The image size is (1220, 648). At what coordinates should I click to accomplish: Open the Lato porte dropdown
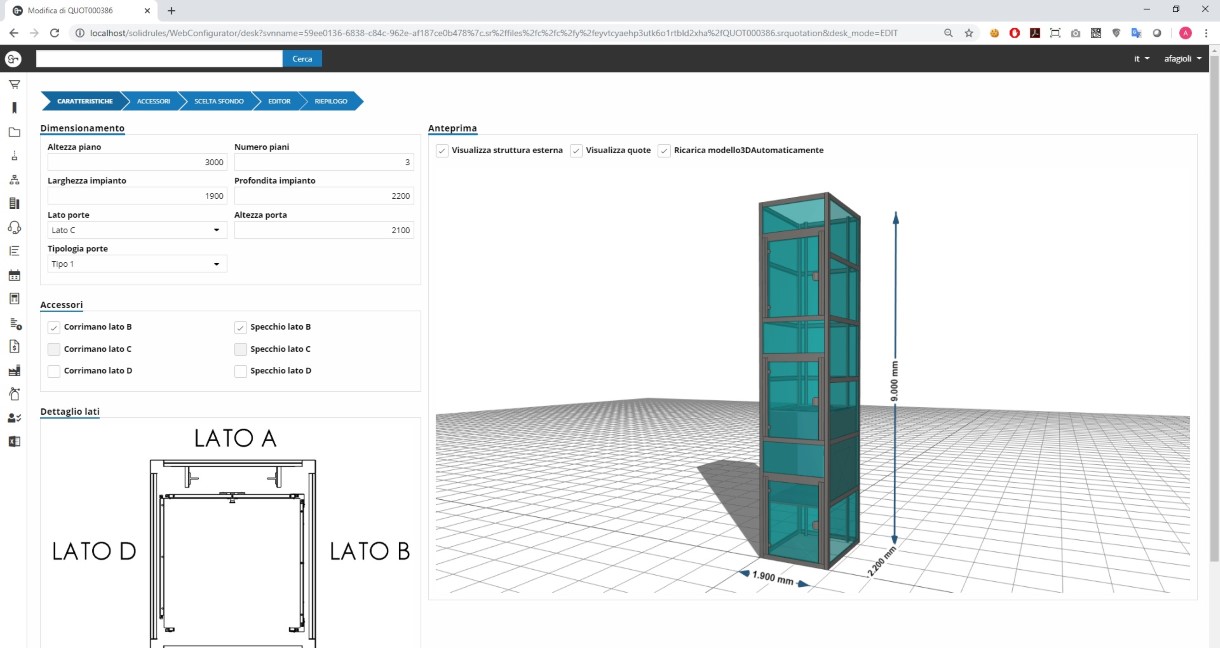pos(137,230)
